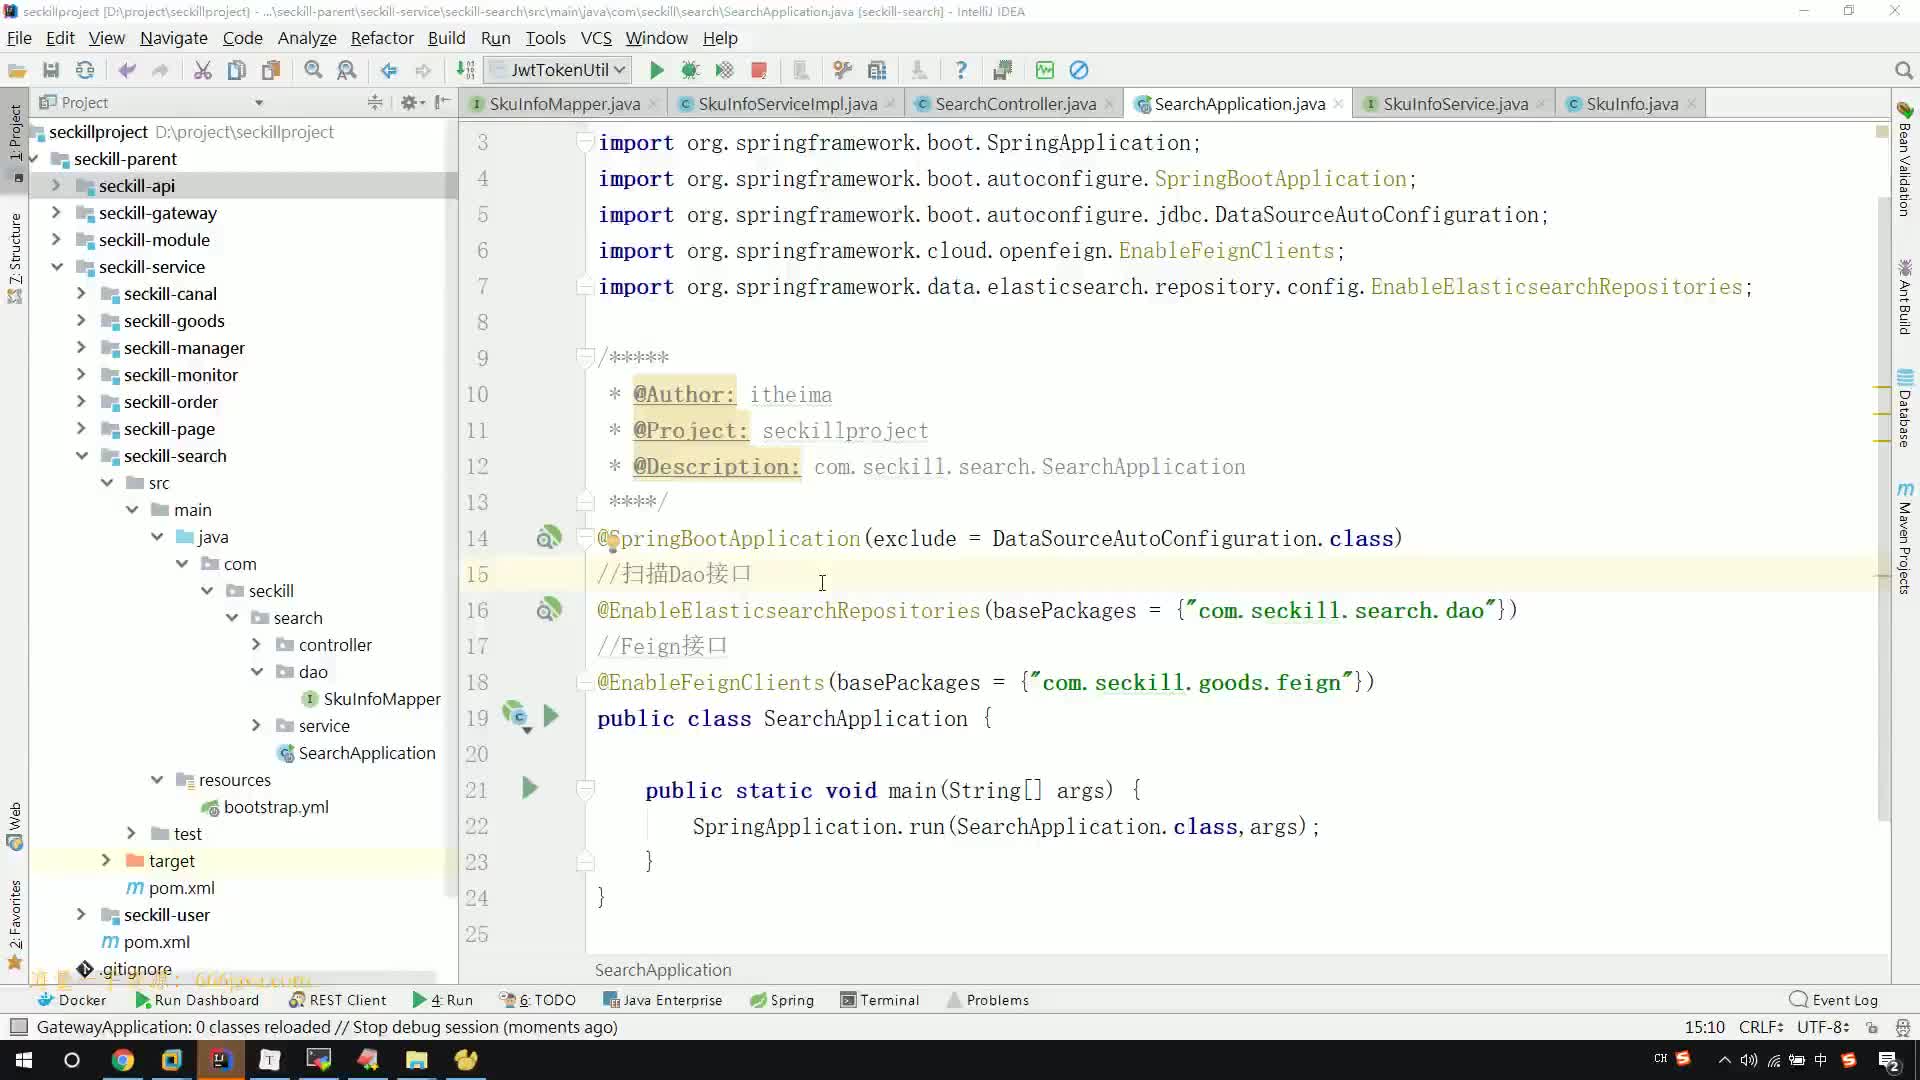Close the SearchApplication.java tab
This screenshot has width=1920, height=1080.
click(1338, 104)
